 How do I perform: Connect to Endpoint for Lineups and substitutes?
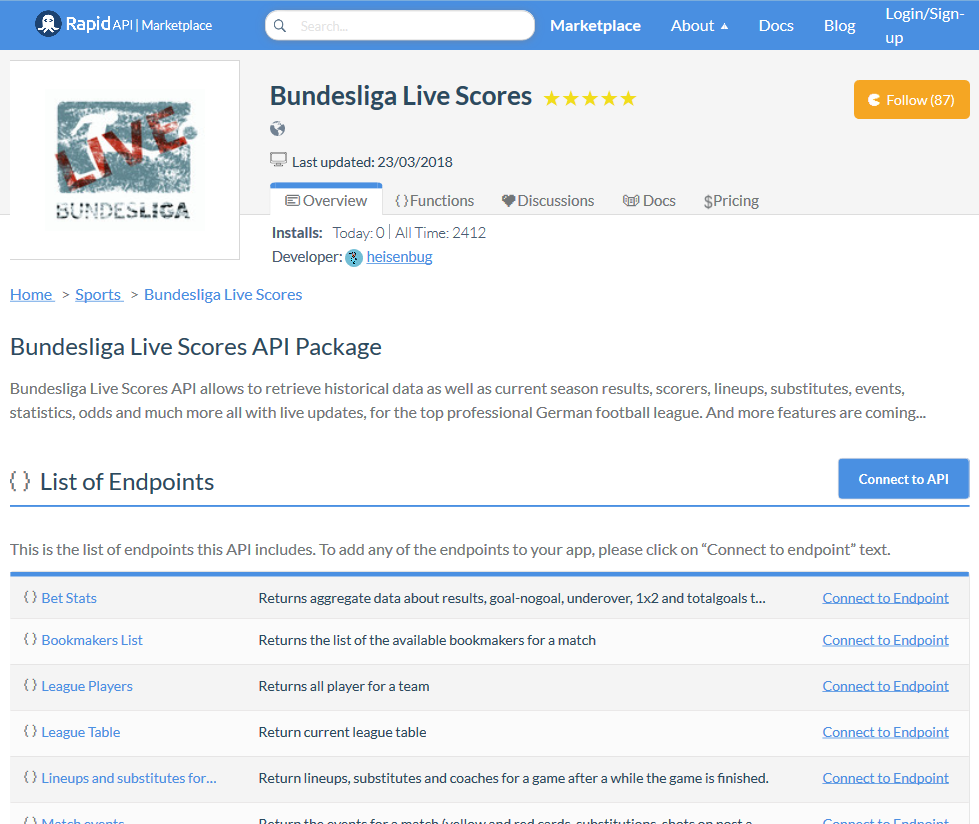coord(885,778)
